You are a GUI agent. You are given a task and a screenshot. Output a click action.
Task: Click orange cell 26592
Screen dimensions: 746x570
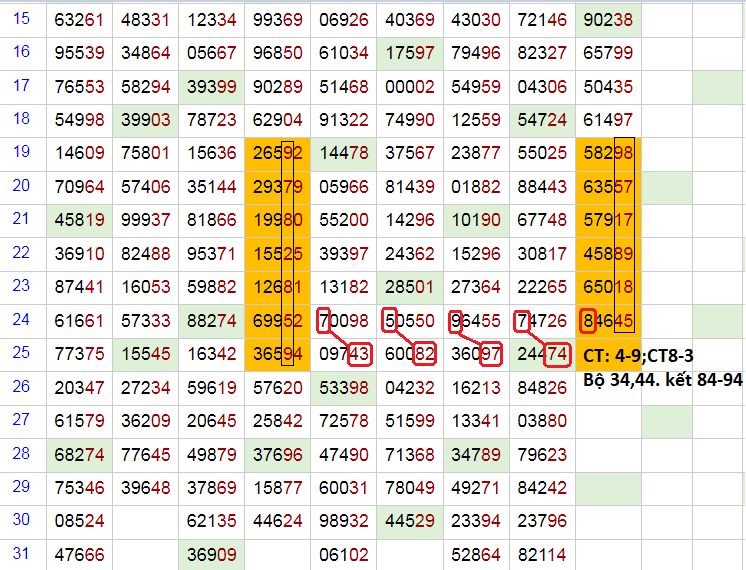pyautogui.click(x=277, y=154)
